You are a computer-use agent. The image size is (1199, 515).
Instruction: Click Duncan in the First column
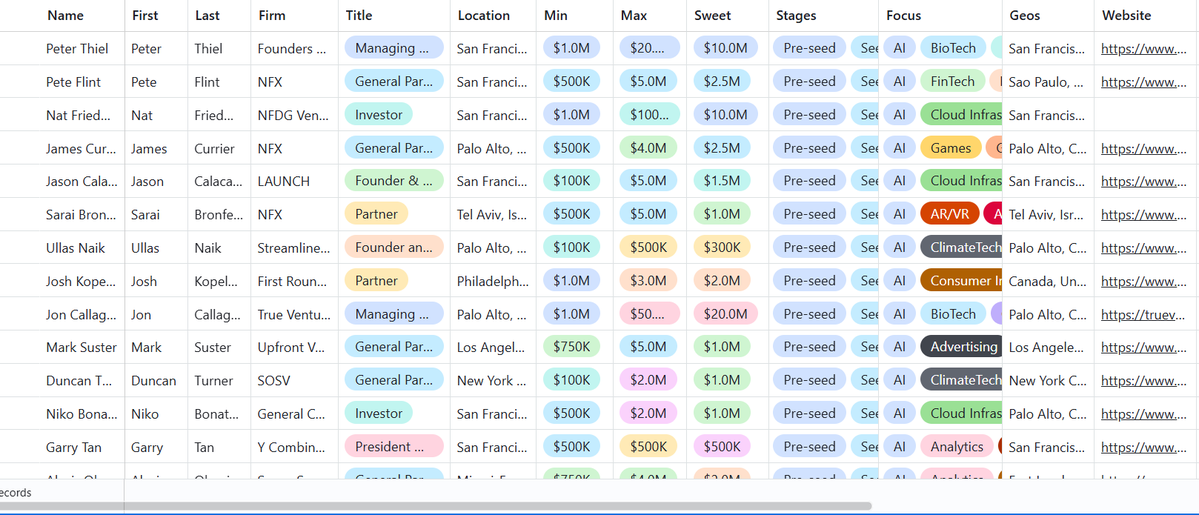tap(154, 380)
